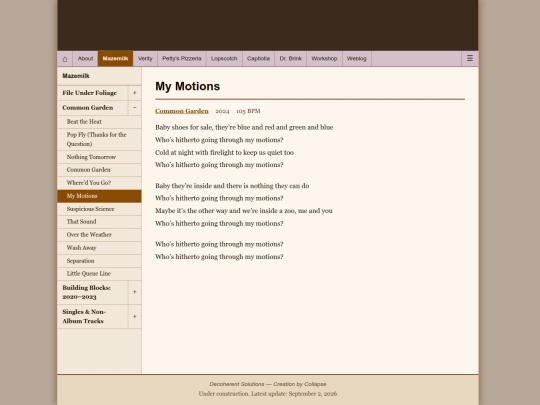This screenshot has width=540, height=405.
Task: Open the Where'd You Go? song
Action: click(x=99, y=183)
